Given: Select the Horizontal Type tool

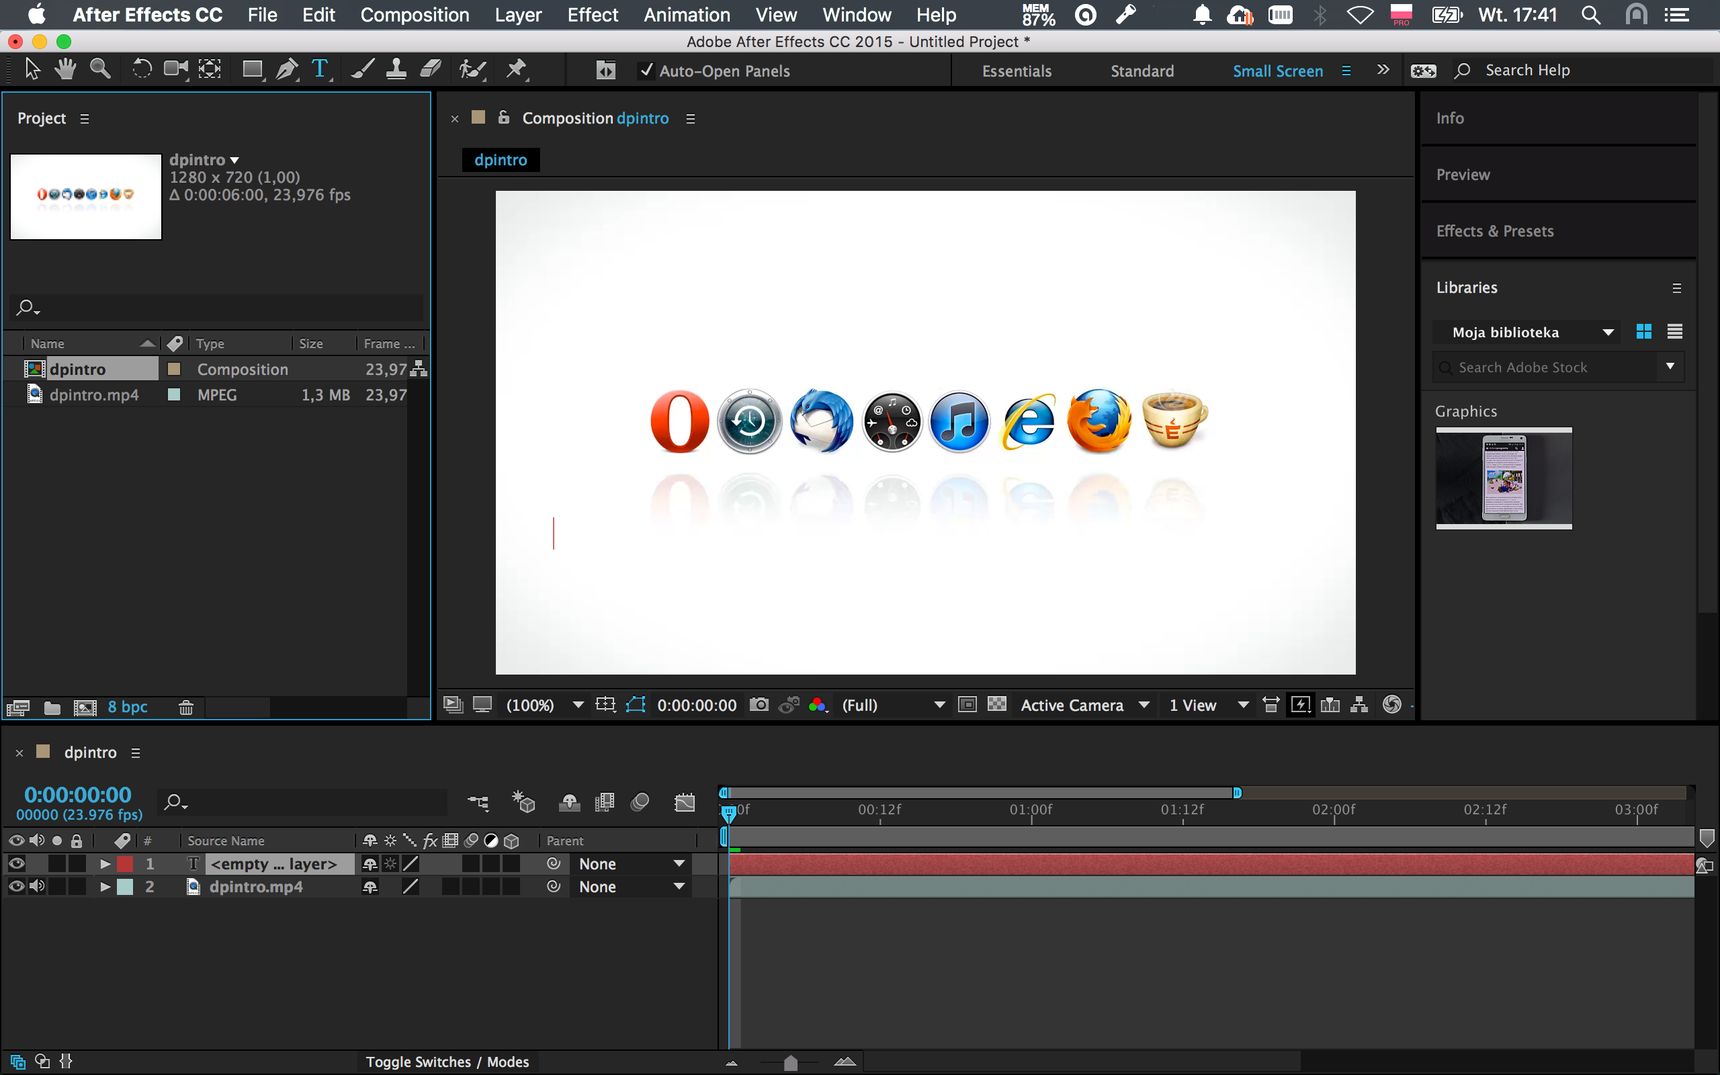Looking at the screenshot, I should [320, 69].
